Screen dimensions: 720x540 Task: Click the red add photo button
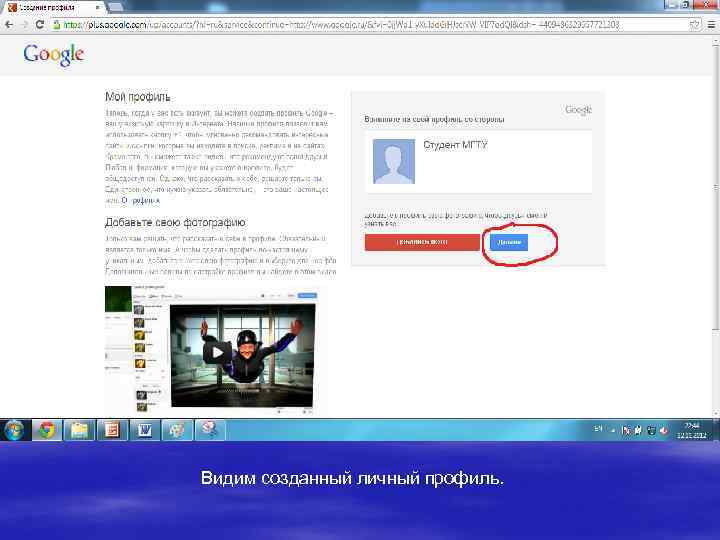422,242
